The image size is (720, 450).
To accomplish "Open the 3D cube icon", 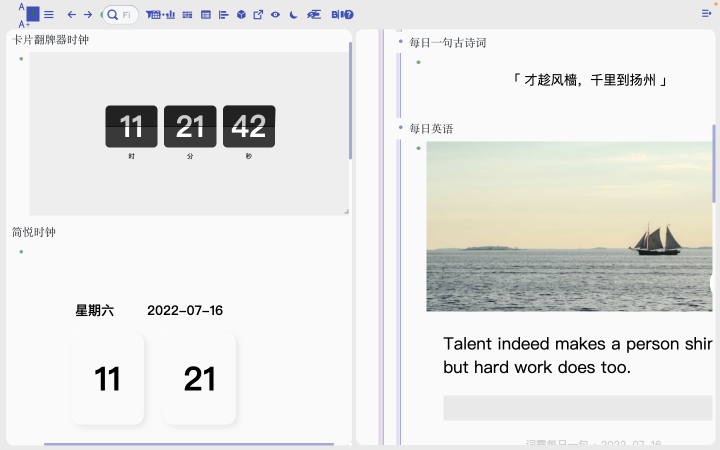I will click(x=241, y=15).
